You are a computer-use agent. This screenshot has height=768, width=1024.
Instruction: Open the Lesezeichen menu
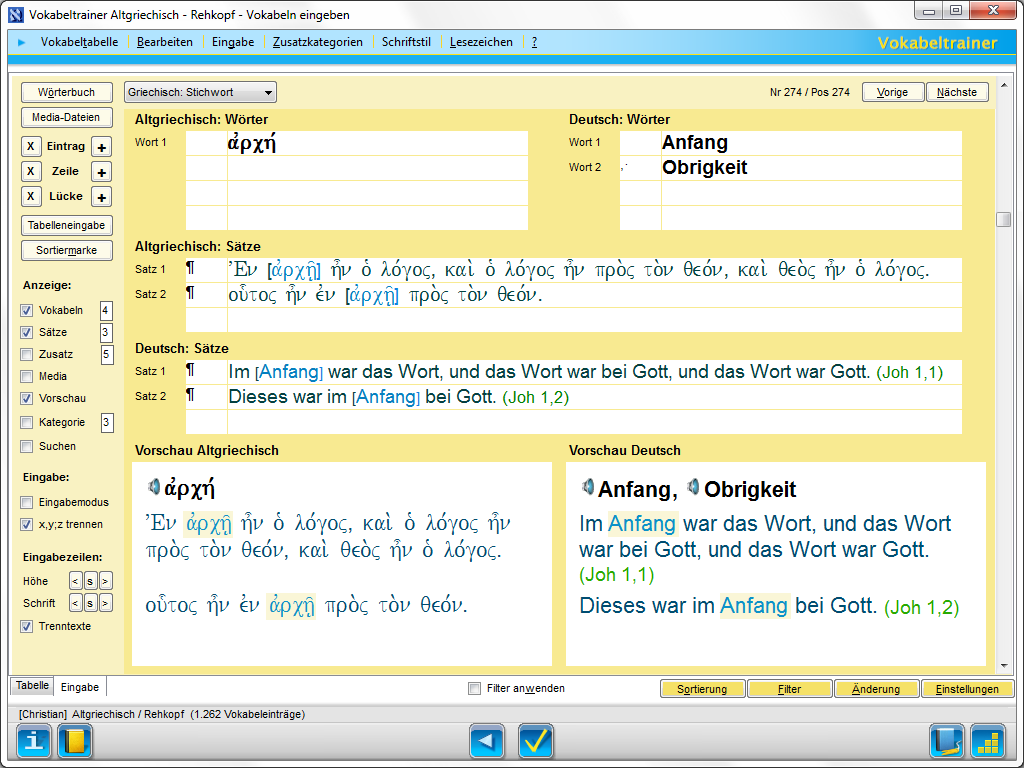[x=481, y=42]
